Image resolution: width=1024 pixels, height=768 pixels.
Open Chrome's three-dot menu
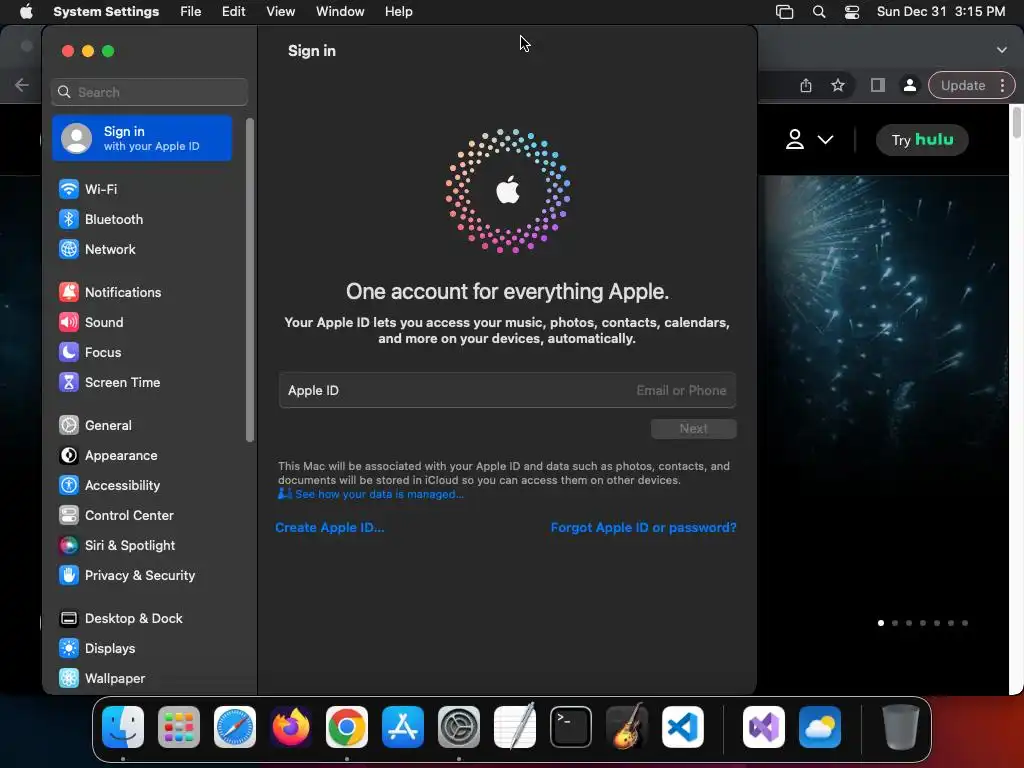[x=1002, y=86]
